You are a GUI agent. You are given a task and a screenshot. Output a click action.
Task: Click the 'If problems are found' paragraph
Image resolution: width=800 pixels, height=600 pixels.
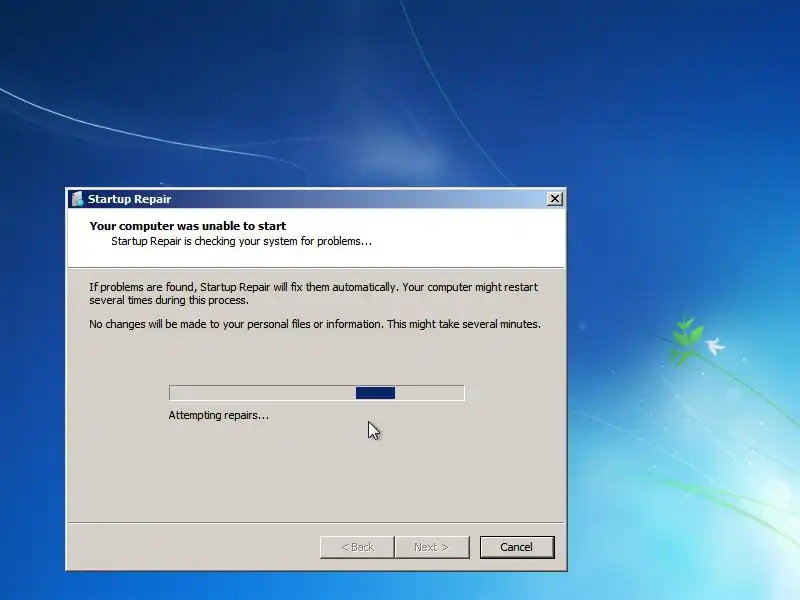coord(313,293)
